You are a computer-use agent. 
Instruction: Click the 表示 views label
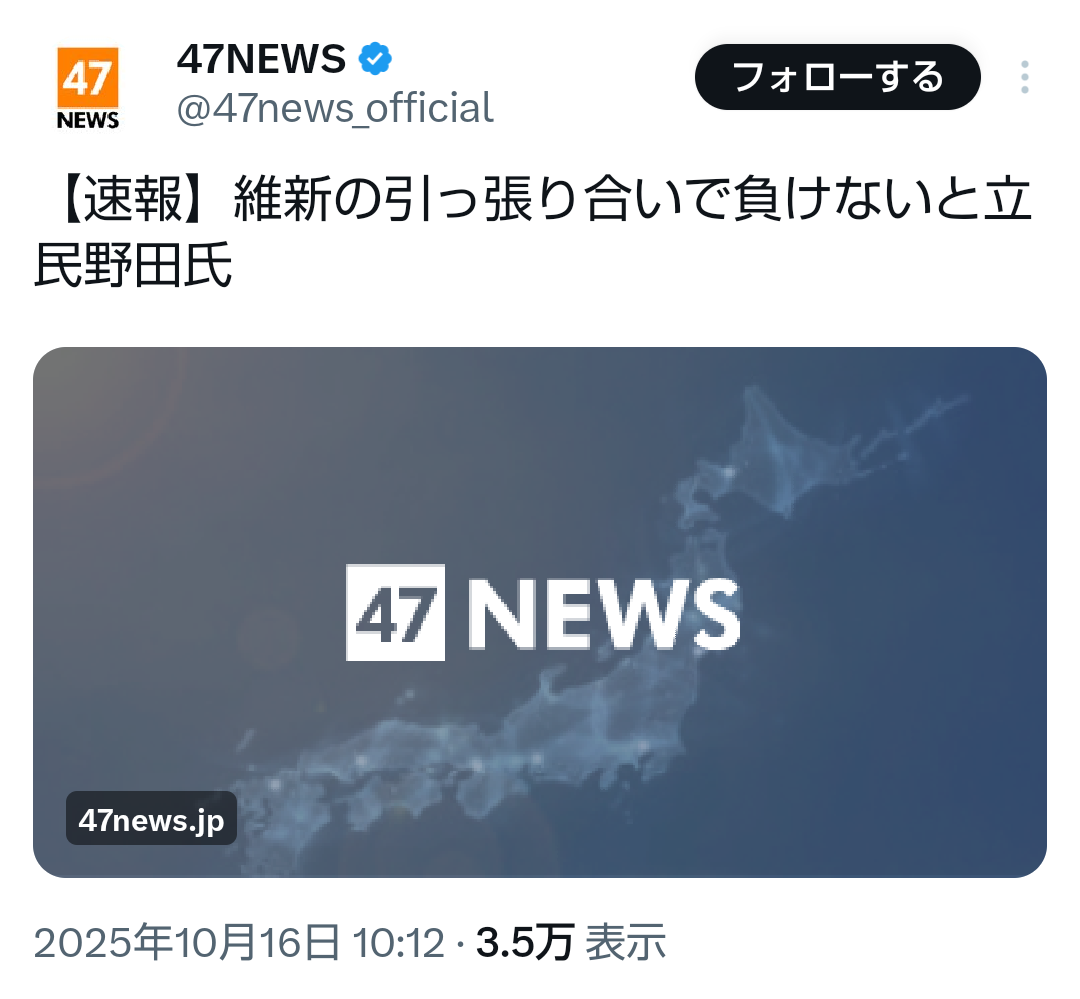[x=625, y=942]
